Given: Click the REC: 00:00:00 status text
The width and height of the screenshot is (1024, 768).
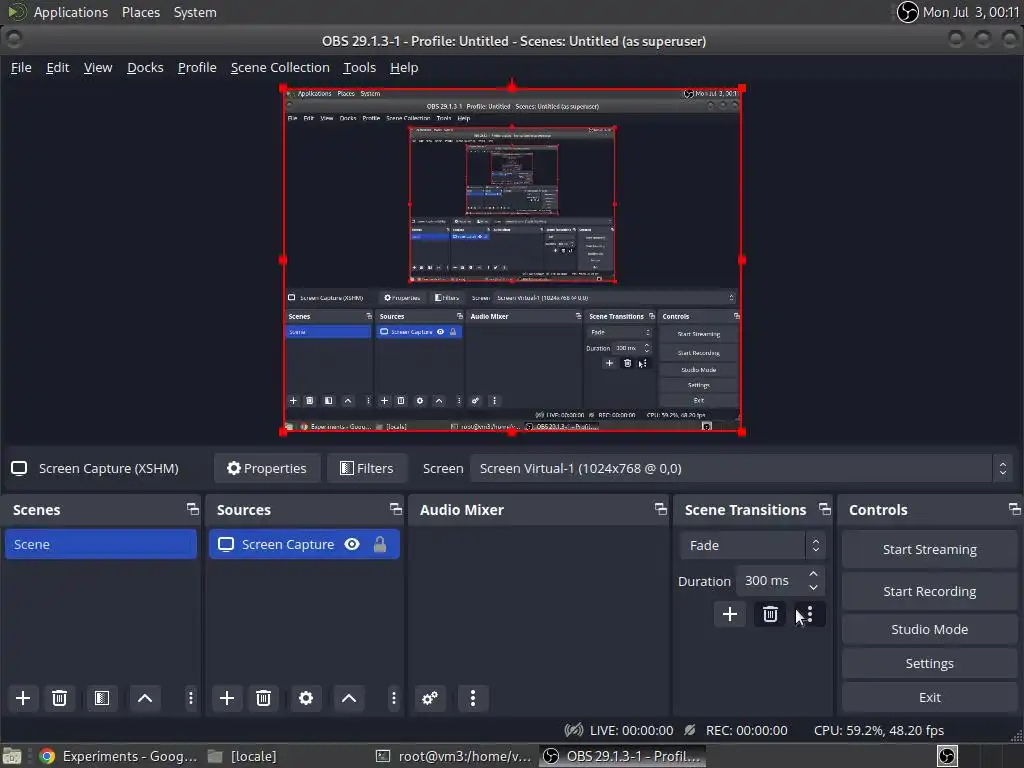Looking at the screenshot, I should click(x=746, y=730).
